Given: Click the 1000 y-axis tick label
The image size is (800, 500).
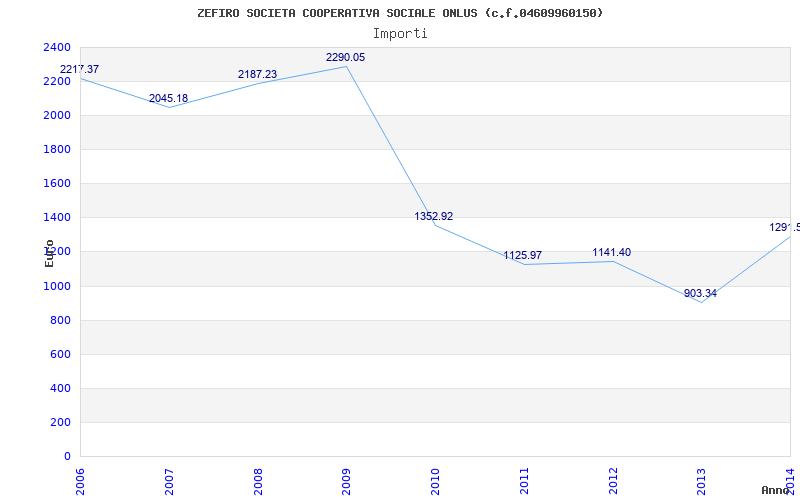Looking at the screenshot, I should click(57, 286).
